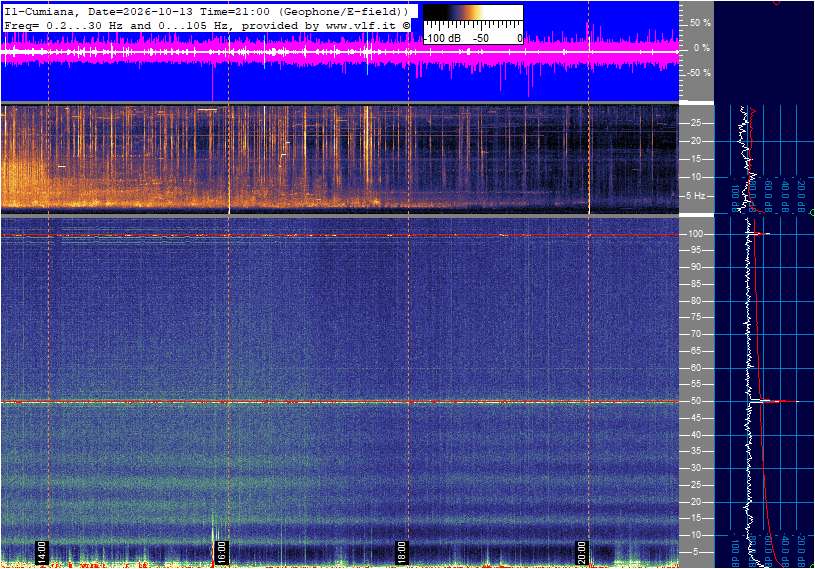Click the 35 Hz E-field axis label

pos(696,451)
